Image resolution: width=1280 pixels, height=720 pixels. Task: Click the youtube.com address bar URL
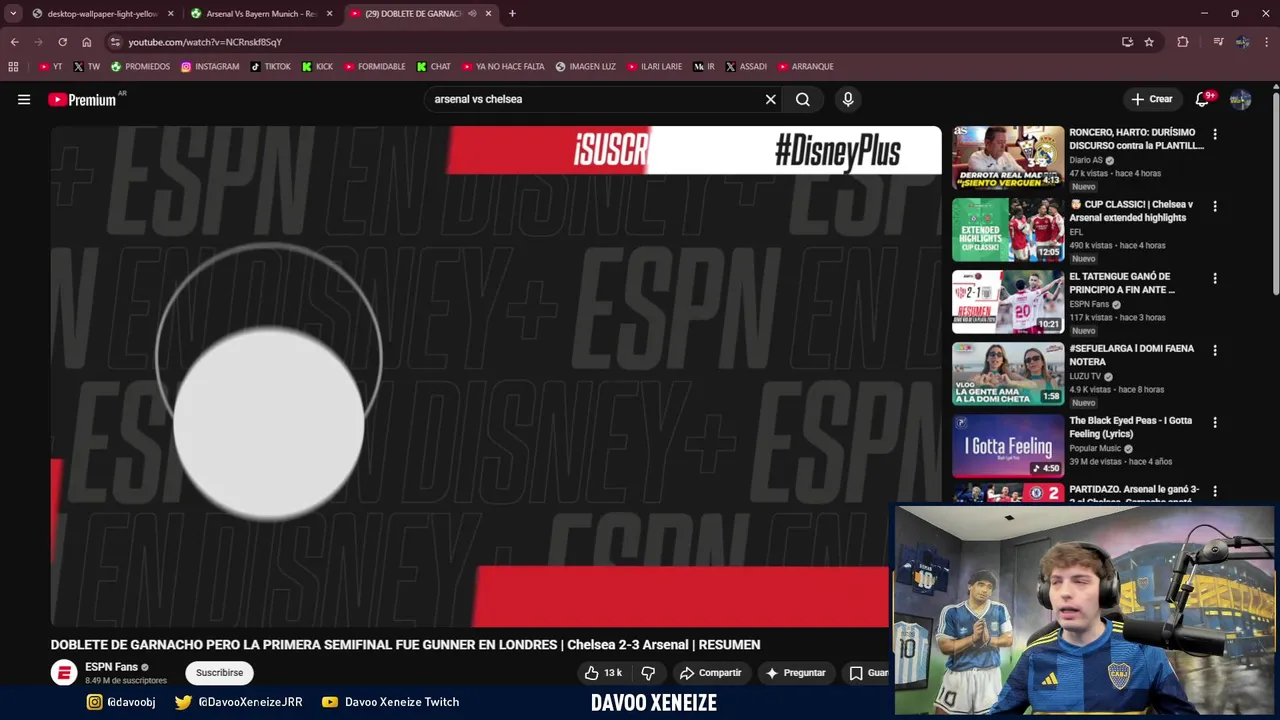coord(205,42)
